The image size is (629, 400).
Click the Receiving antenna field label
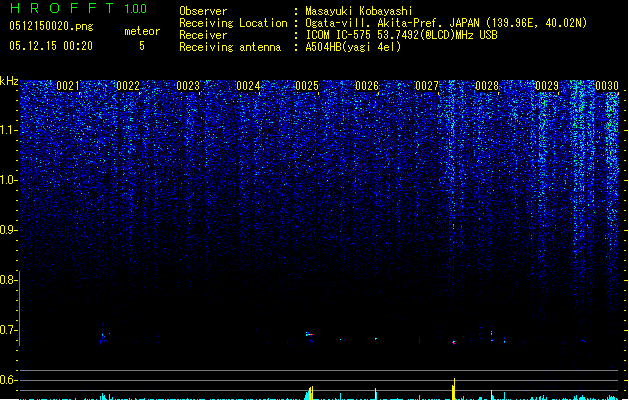point(230,47)
